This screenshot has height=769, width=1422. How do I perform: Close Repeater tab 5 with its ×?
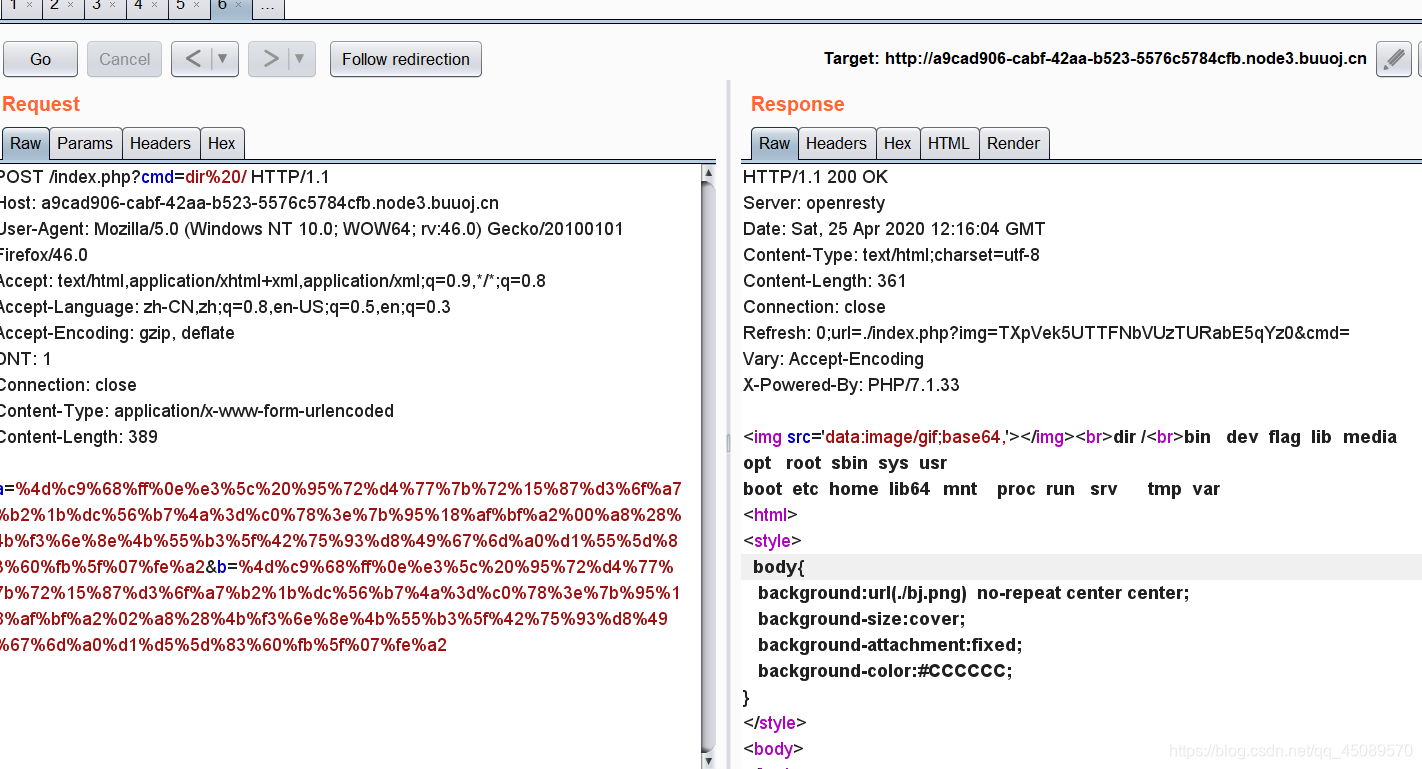click(x=196, y=5)
